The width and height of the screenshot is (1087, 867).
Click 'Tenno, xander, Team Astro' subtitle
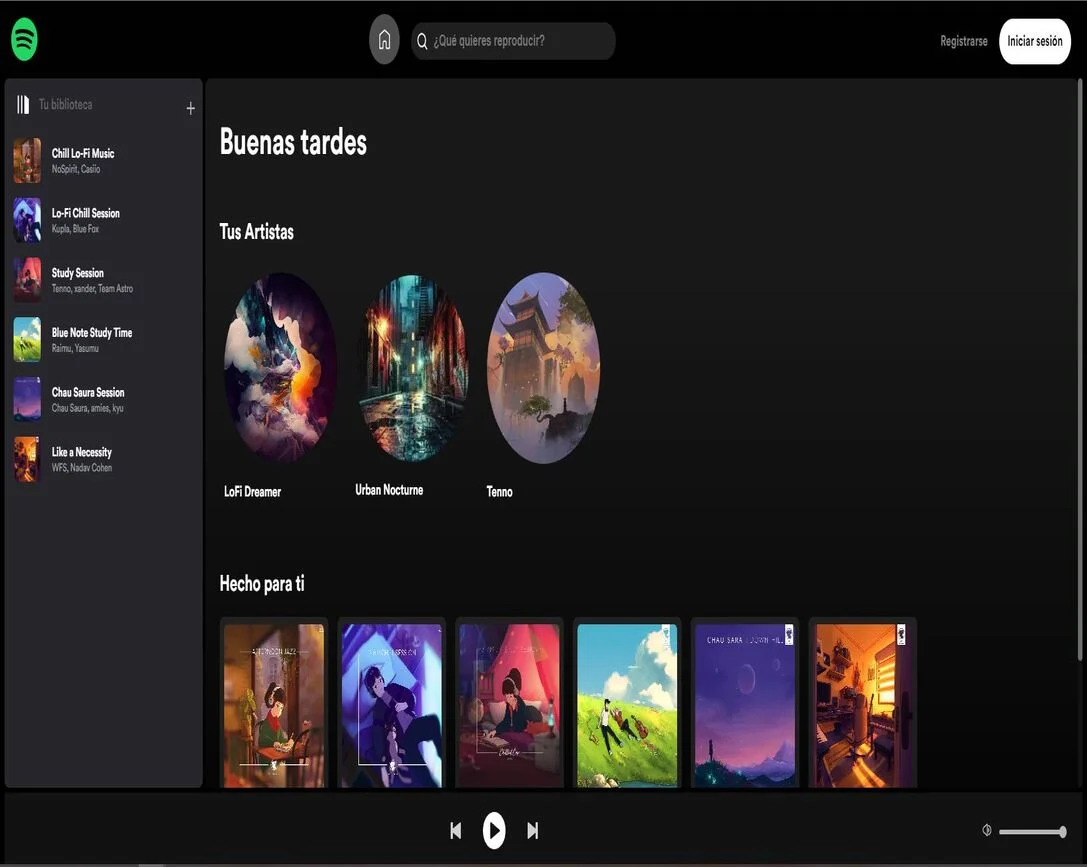click(92, 288)
